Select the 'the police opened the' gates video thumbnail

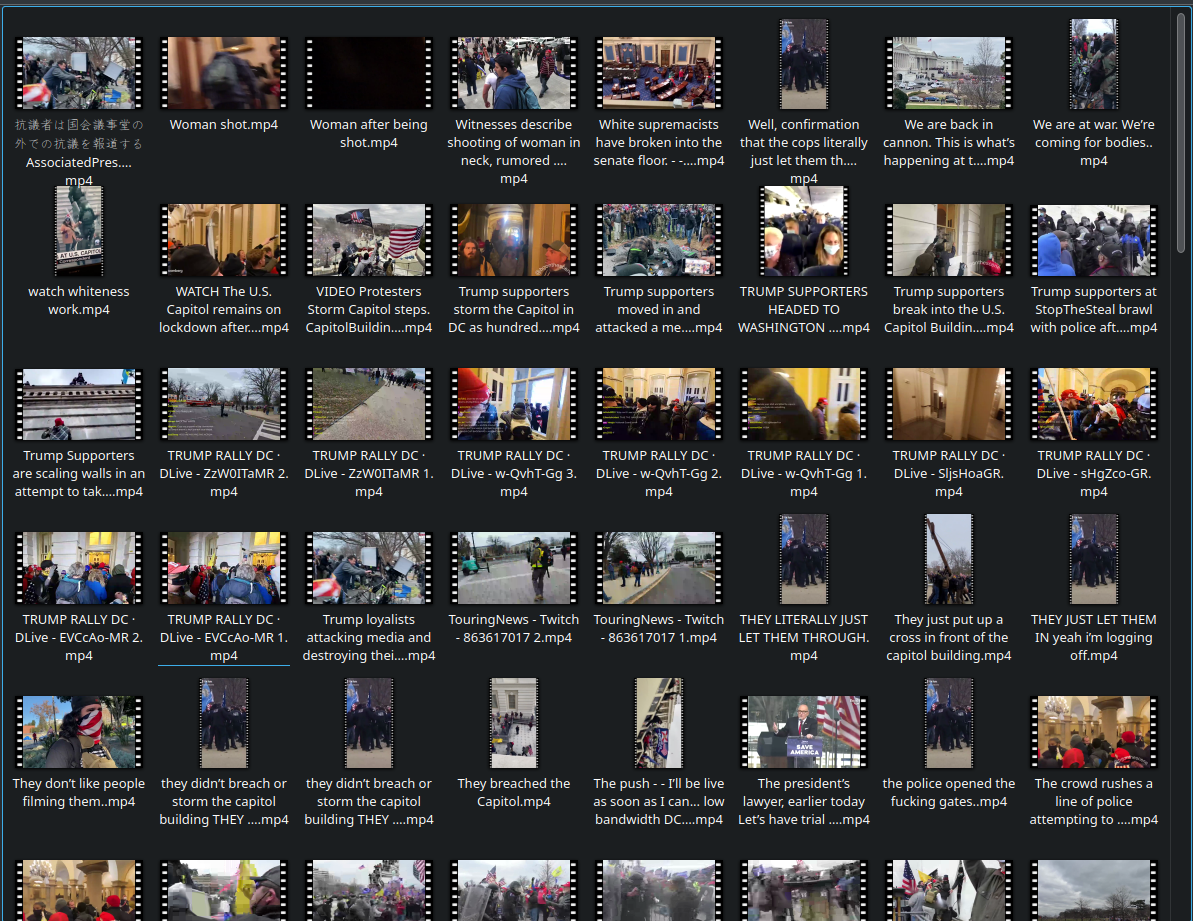point(949,723)
